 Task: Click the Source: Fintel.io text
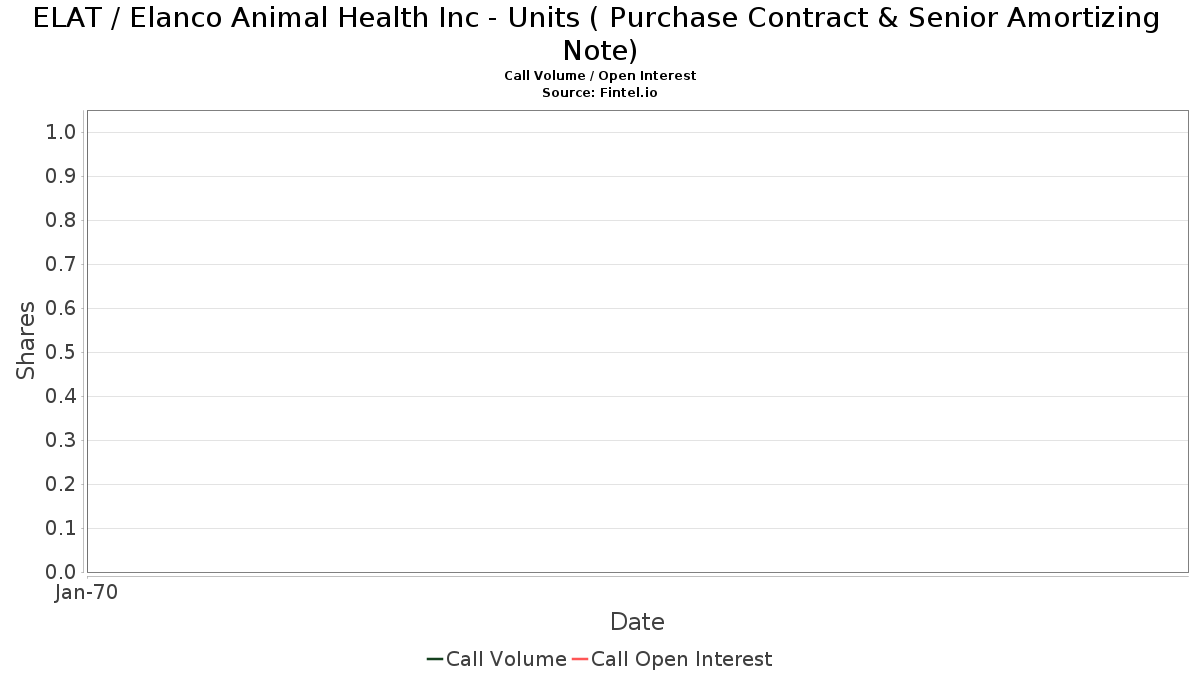click(x=600, y=92)
